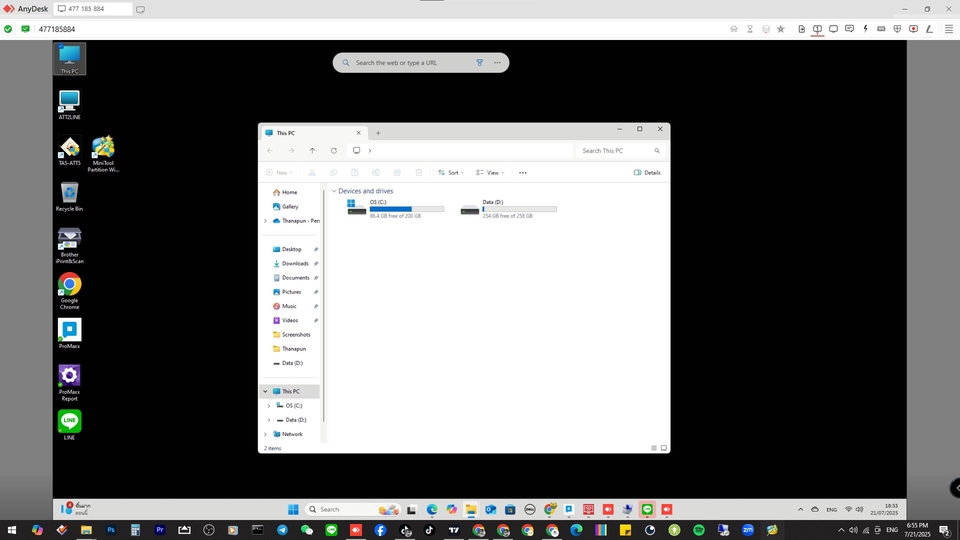The image size is (960, 540).
Task: Click the Refresh icon in File Explorer
Action: click(x=334, y=151)
